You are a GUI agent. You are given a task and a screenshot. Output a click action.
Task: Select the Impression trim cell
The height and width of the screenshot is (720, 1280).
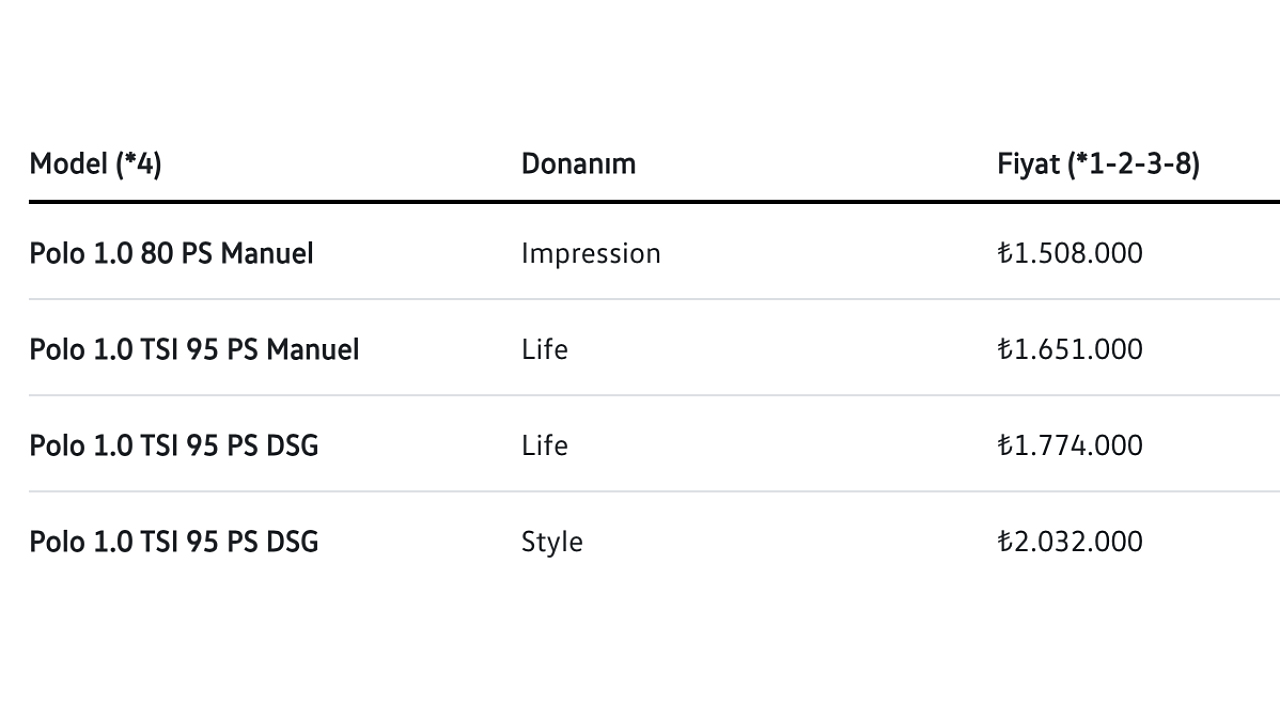click(590, 254)
